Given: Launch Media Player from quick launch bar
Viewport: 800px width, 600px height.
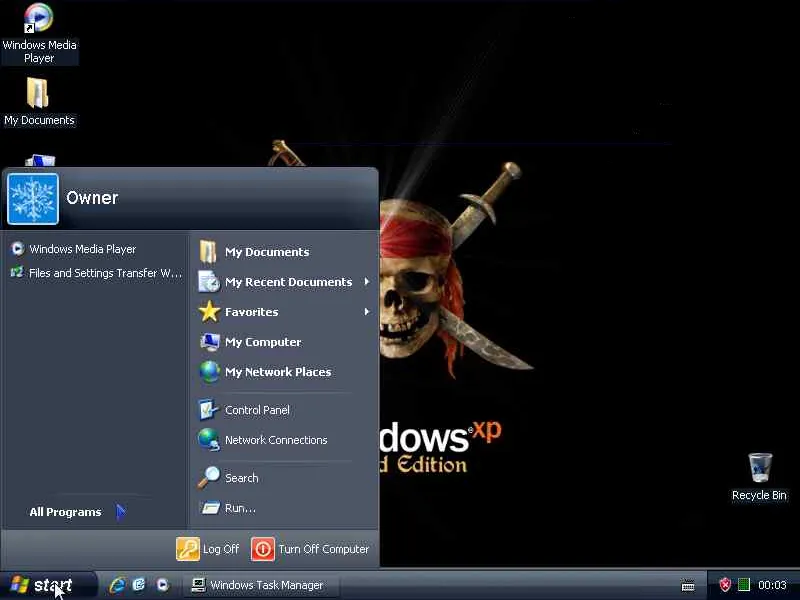Looking at the screenshot, I should coord(162,585).
